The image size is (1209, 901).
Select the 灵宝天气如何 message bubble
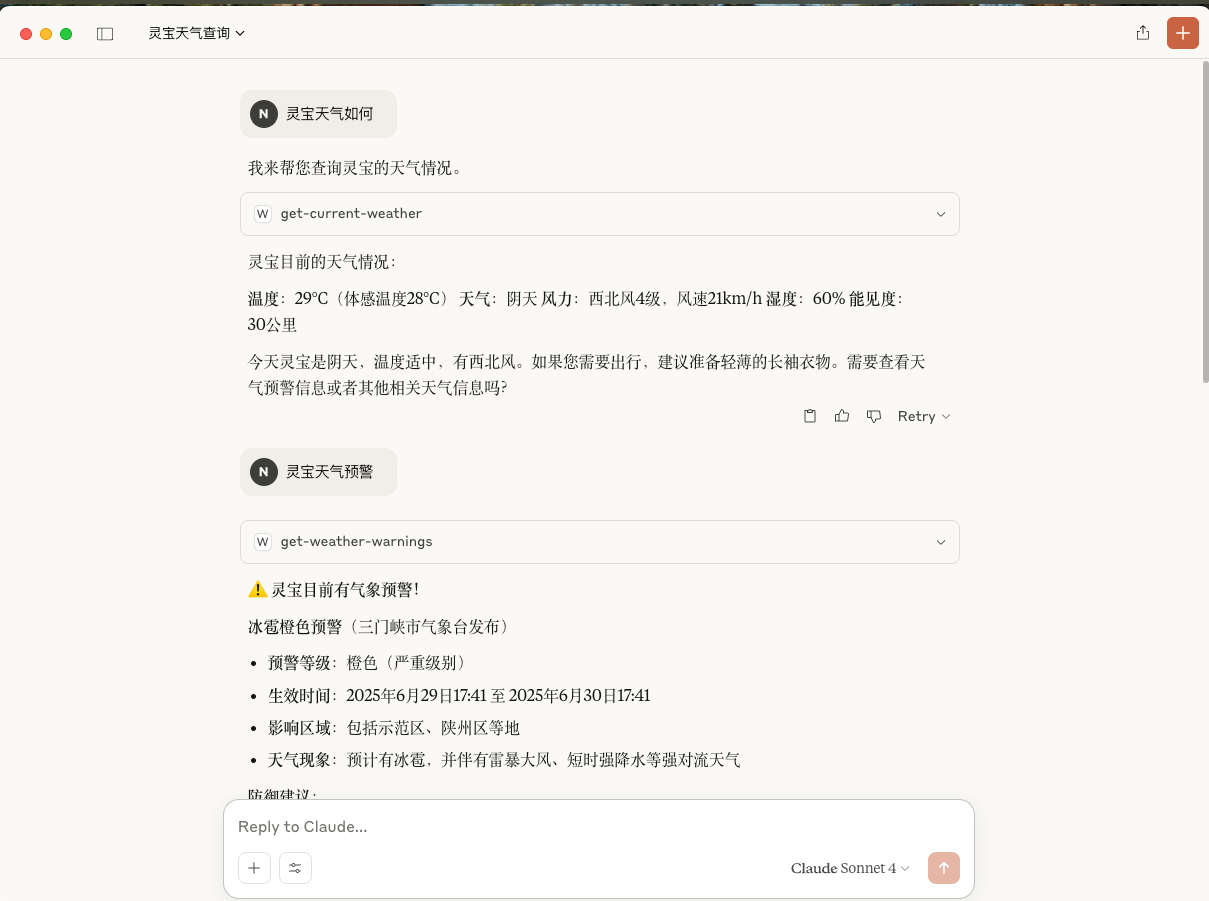pos(318,113)
